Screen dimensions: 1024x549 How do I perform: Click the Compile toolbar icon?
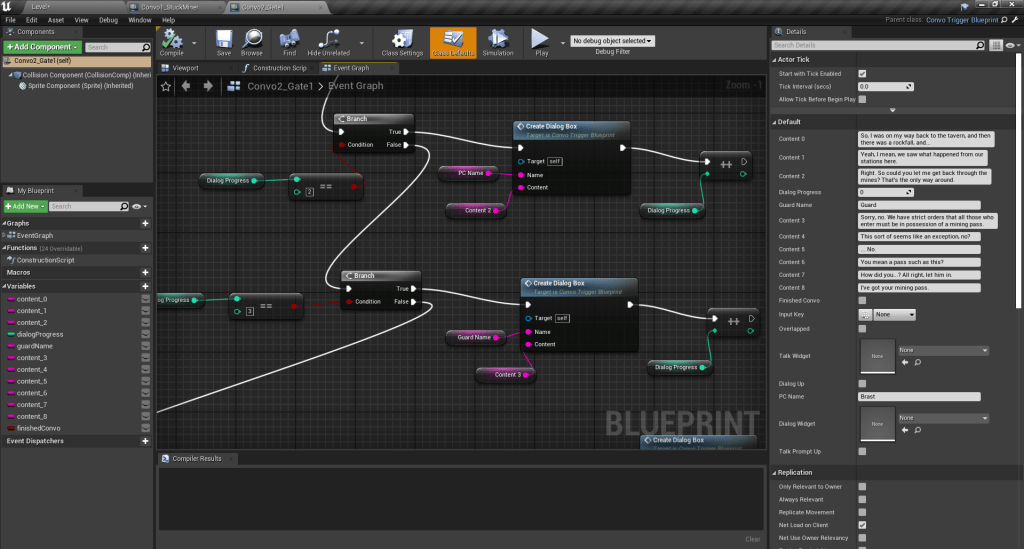pyautogui.click(x=172, y=41)
